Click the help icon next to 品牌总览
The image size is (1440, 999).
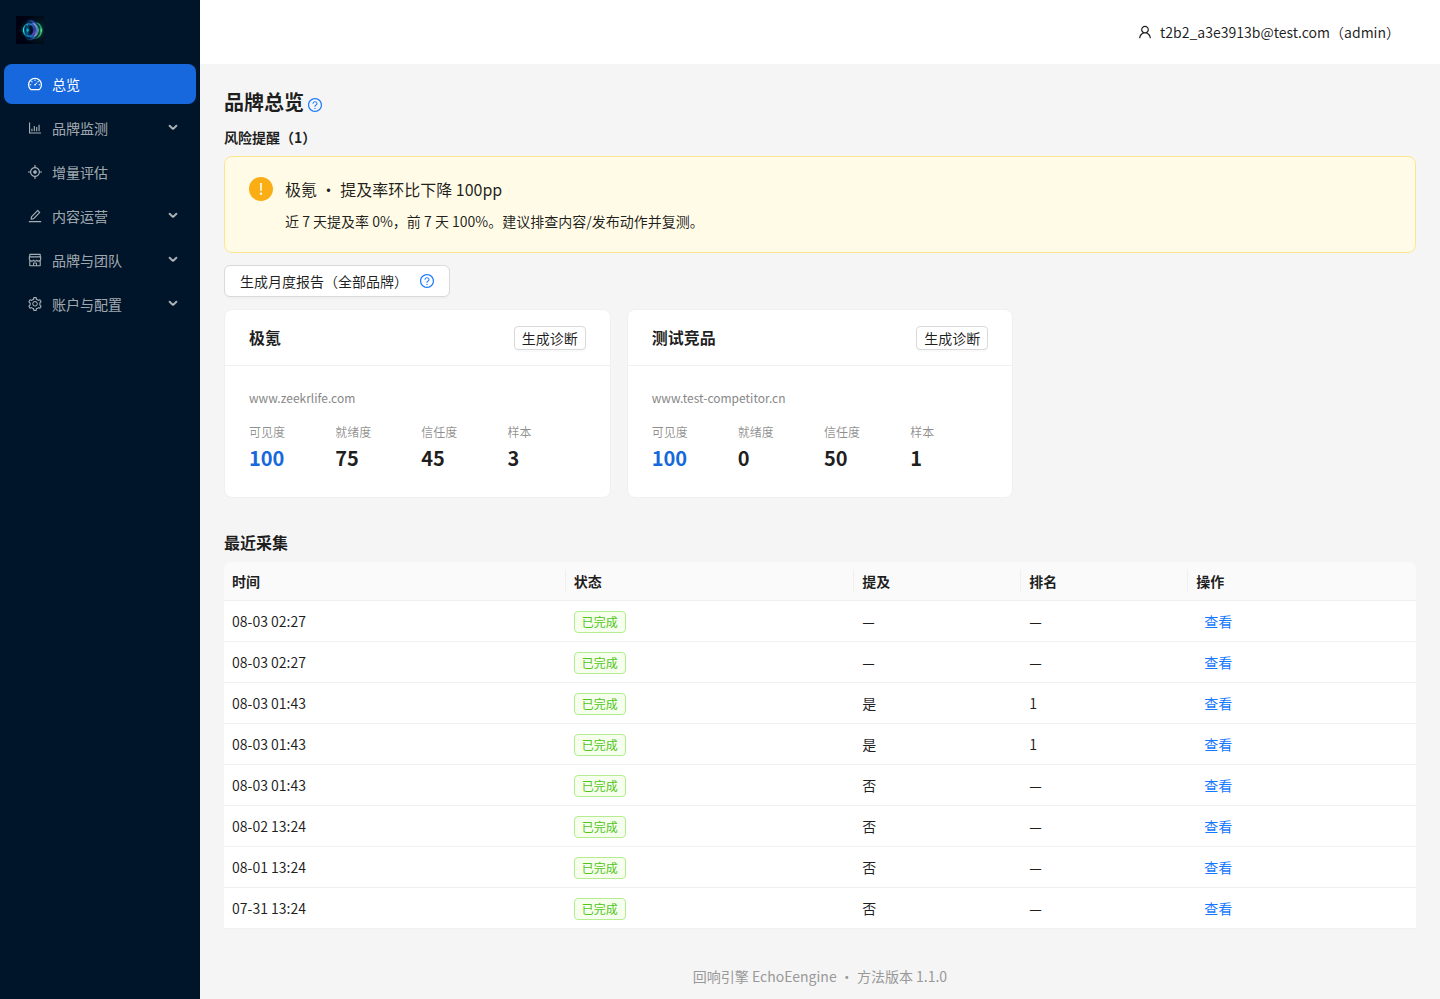coord(315,105)
